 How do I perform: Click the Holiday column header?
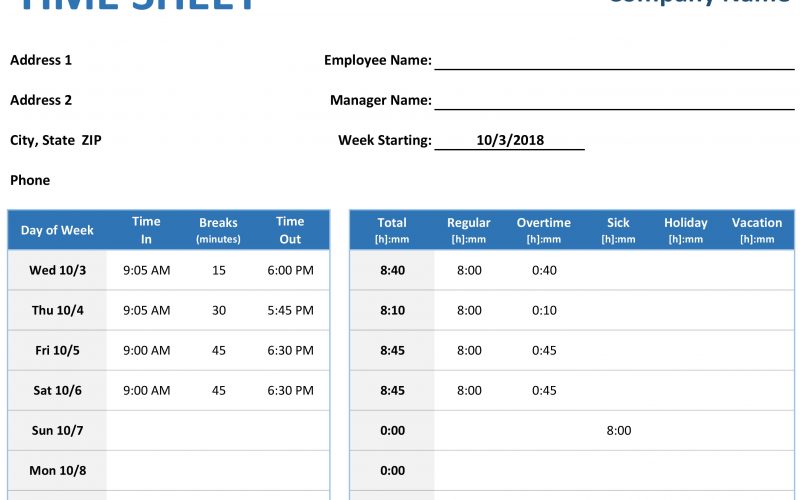coord(685,230)
